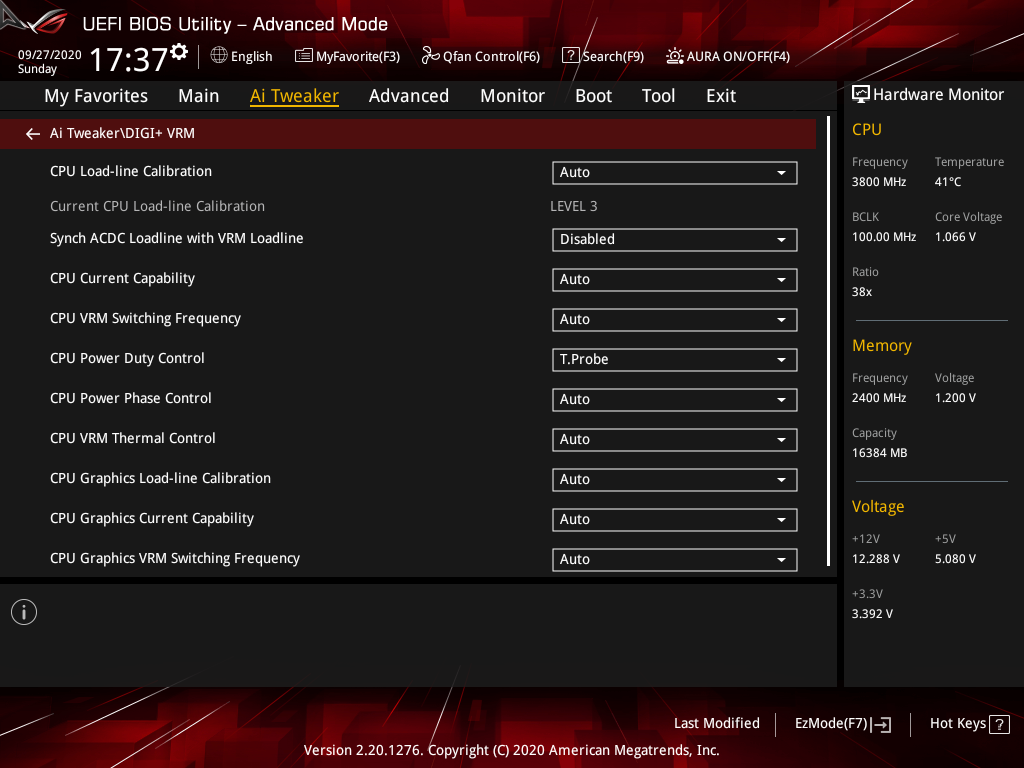Switch to Exit tab

pos(721,96)
